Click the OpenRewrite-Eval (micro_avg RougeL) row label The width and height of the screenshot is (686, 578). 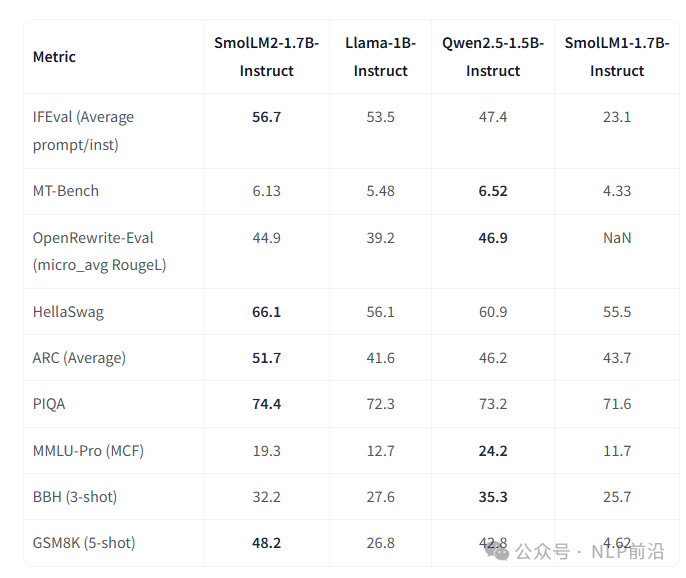point(99,251)
